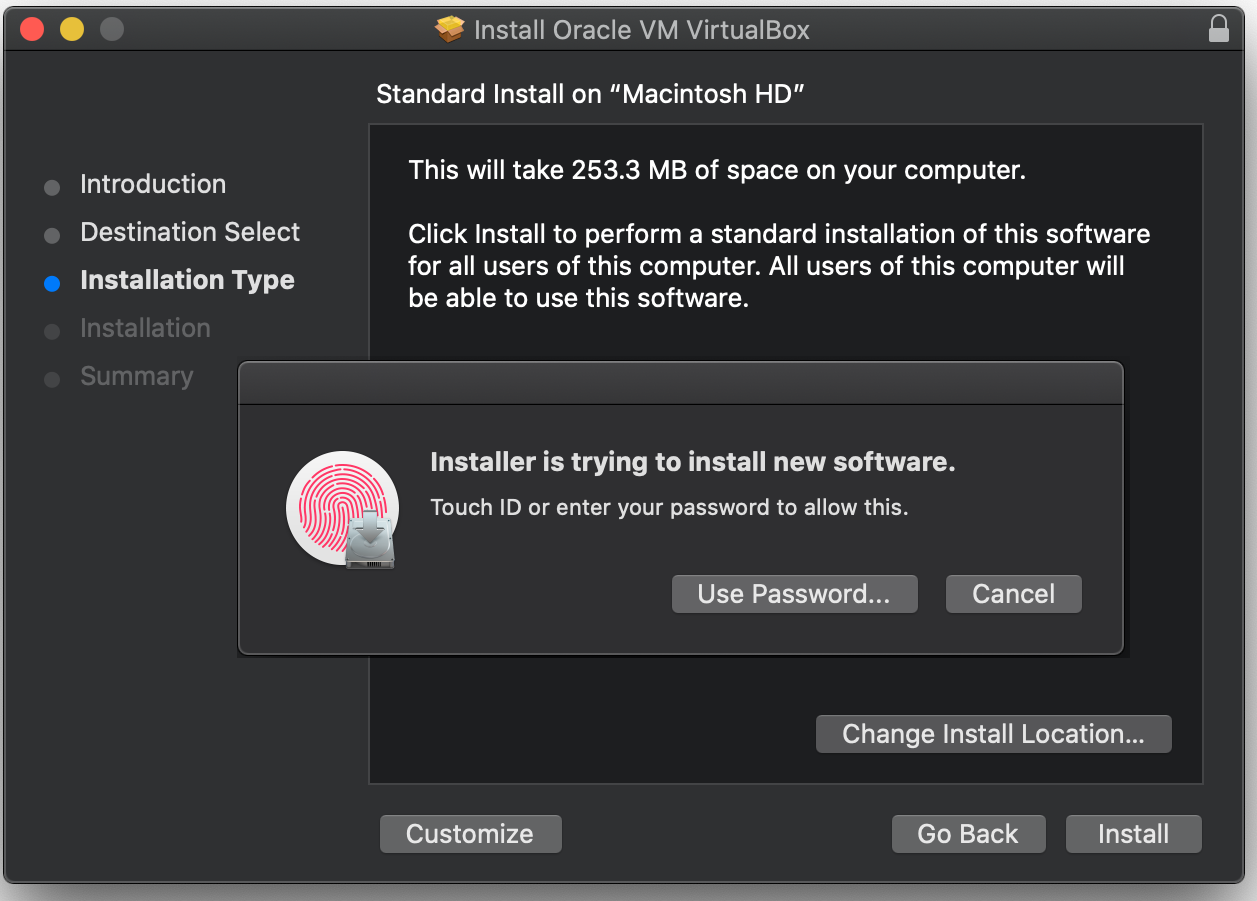Select the Installation Type step label
The image size is (1257, 901).
(x=187, y=280)
